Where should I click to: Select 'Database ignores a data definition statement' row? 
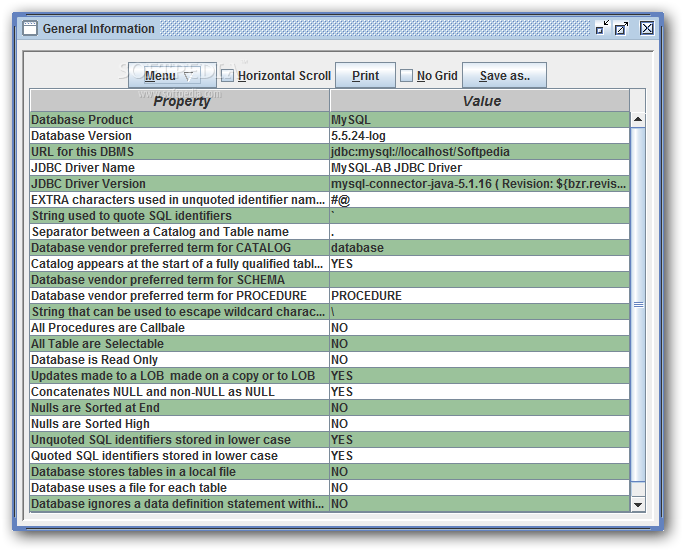[330, 503]
